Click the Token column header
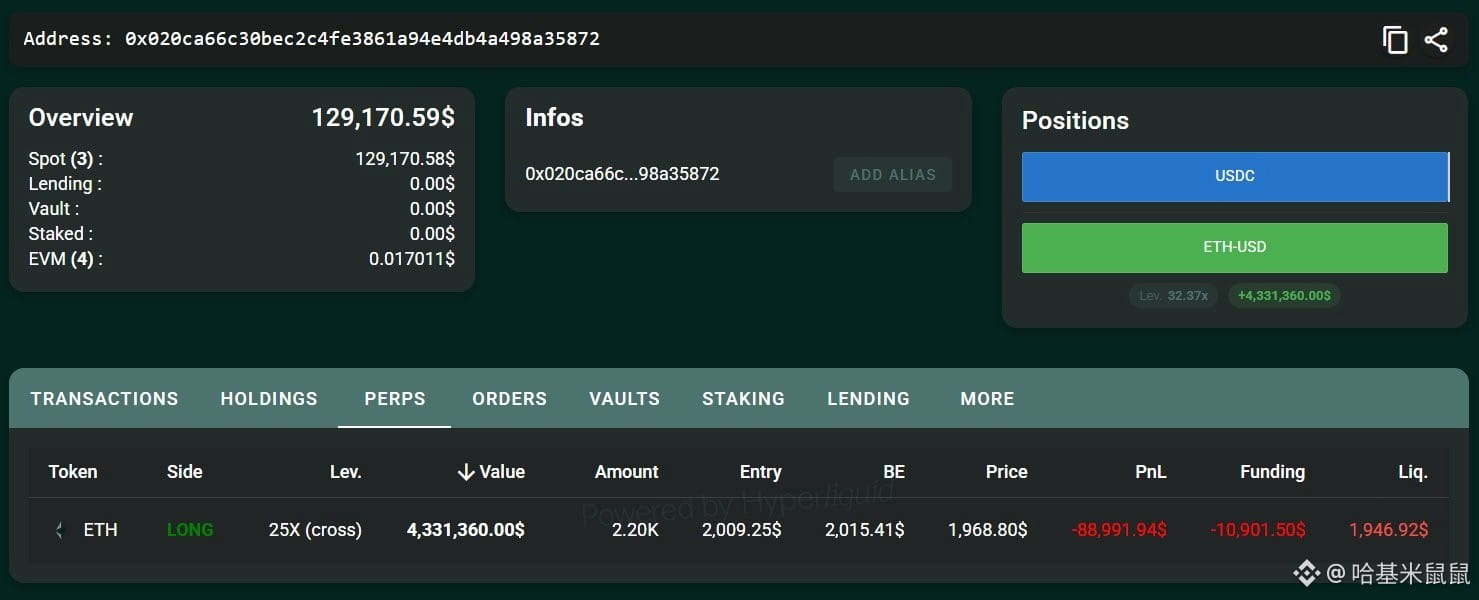The image size is (1479, 600). coord(73,472)
